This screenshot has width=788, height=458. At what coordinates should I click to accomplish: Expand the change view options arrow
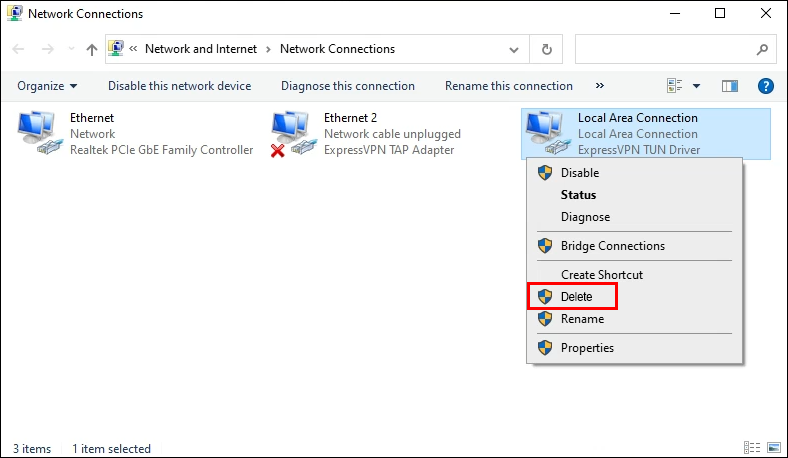click(696, 86)
